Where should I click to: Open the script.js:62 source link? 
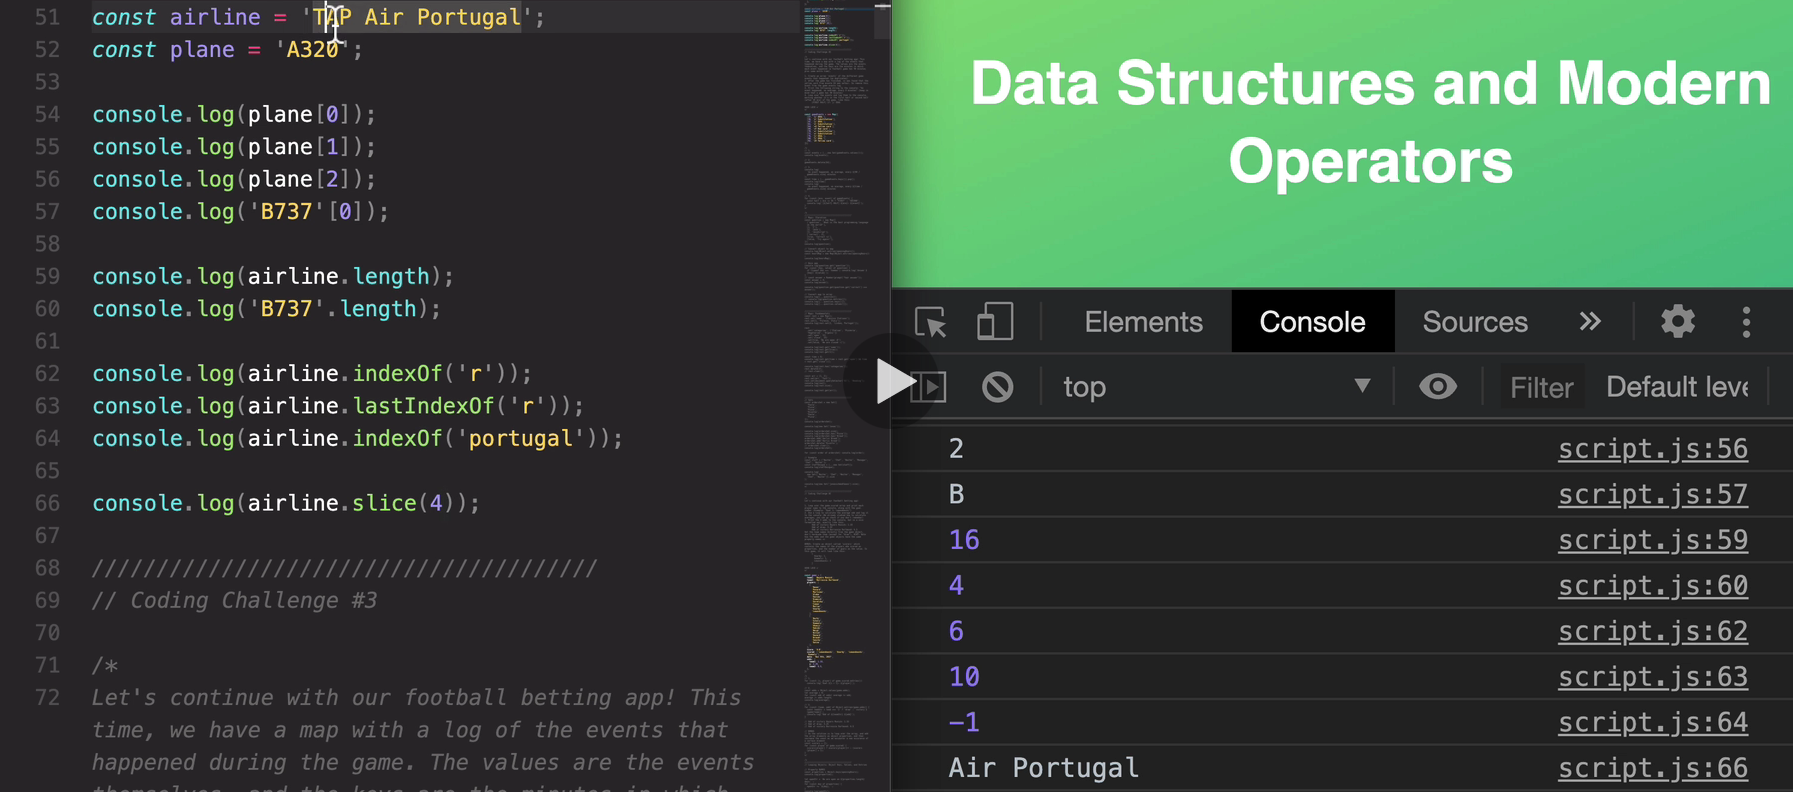pyautogui.click(x=1652, y=632)
